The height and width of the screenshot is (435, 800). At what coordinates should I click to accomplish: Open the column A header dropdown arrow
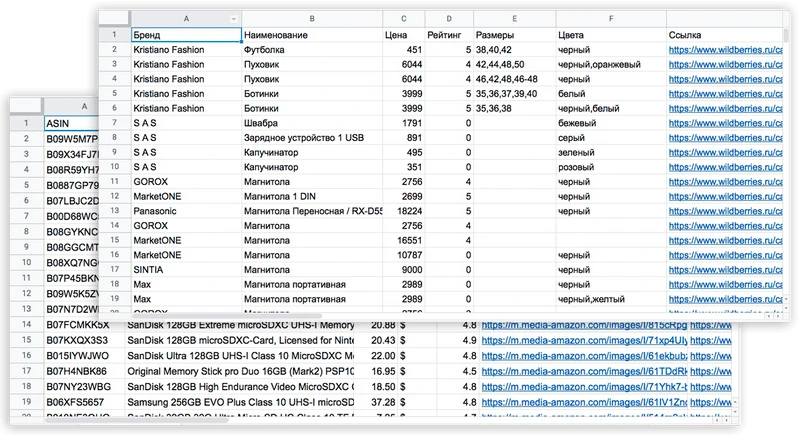point(234,19)
